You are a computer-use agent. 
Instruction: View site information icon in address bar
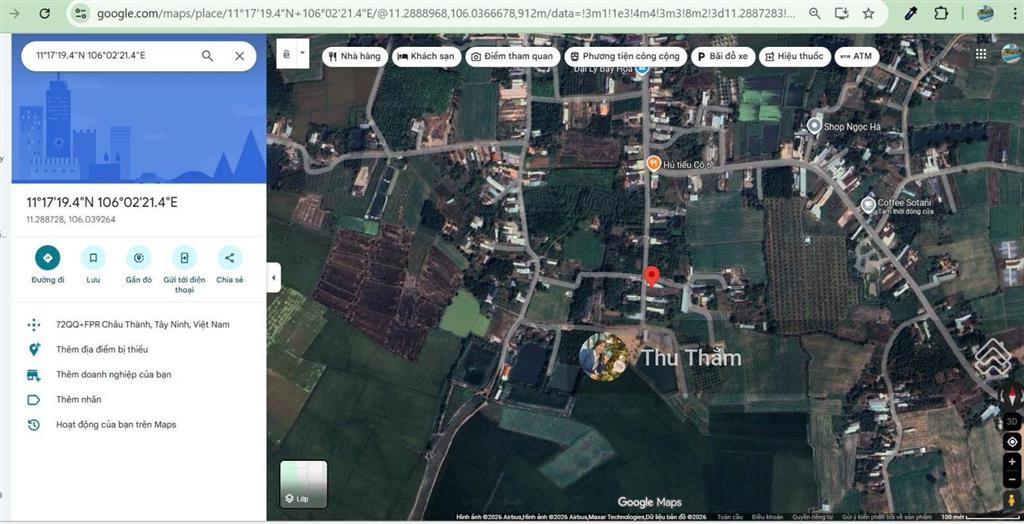coord(80,13)
